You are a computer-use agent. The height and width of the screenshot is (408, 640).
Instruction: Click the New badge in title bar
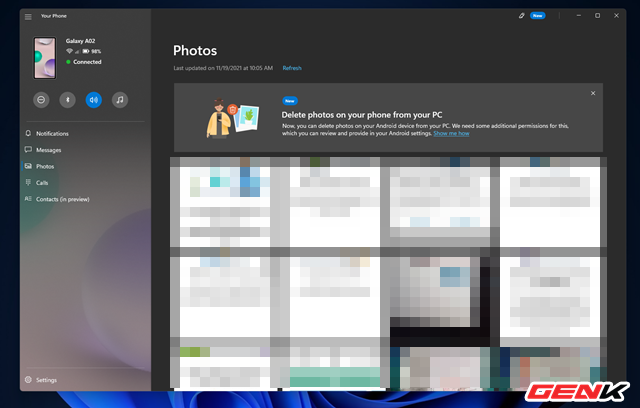pyautogui.click(x=538, y=16)
